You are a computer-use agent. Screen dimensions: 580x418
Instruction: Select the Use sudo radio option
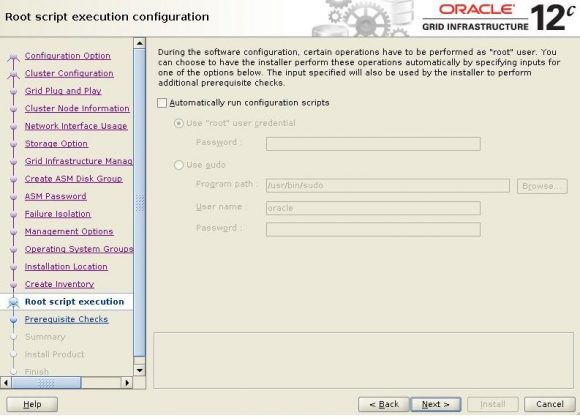[x=179, y=165]
